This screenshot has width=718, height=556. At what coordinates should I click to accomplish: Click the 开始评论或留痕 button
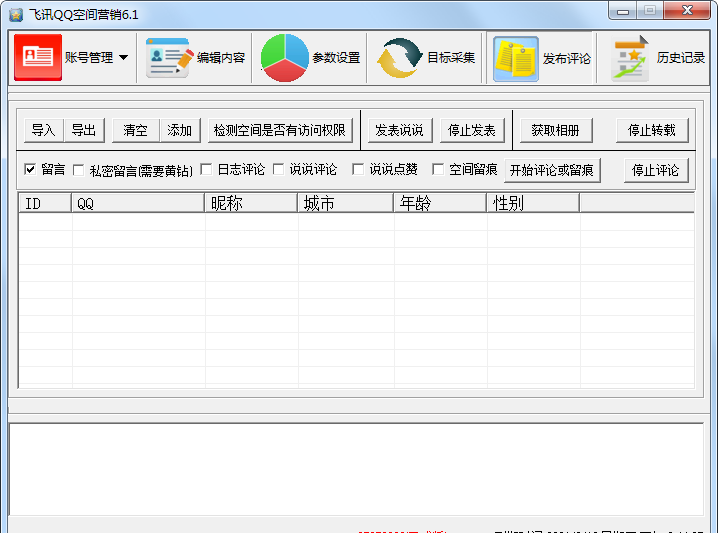pos(552,170)
